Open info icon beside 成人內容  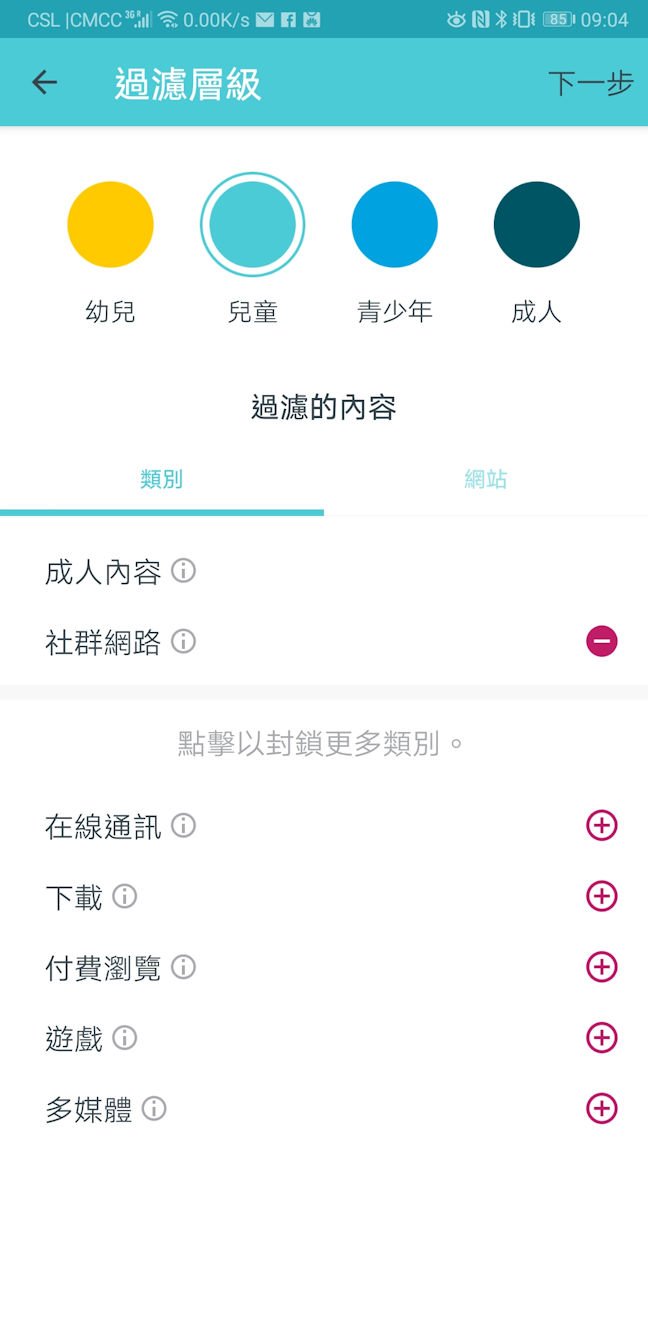(x=183, y=571)
